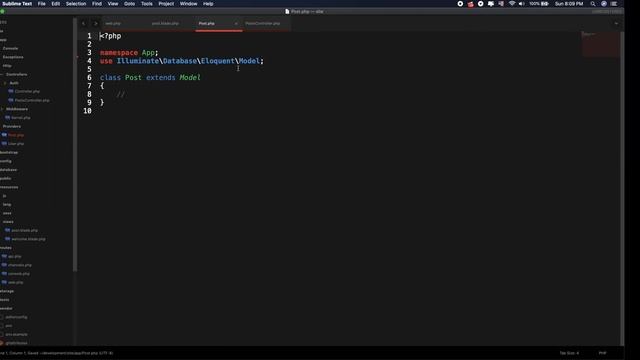Screen dimensions: 640x360
Task: Open welcome.blade.php from the sidebar
Action: [x=29, y=239]
